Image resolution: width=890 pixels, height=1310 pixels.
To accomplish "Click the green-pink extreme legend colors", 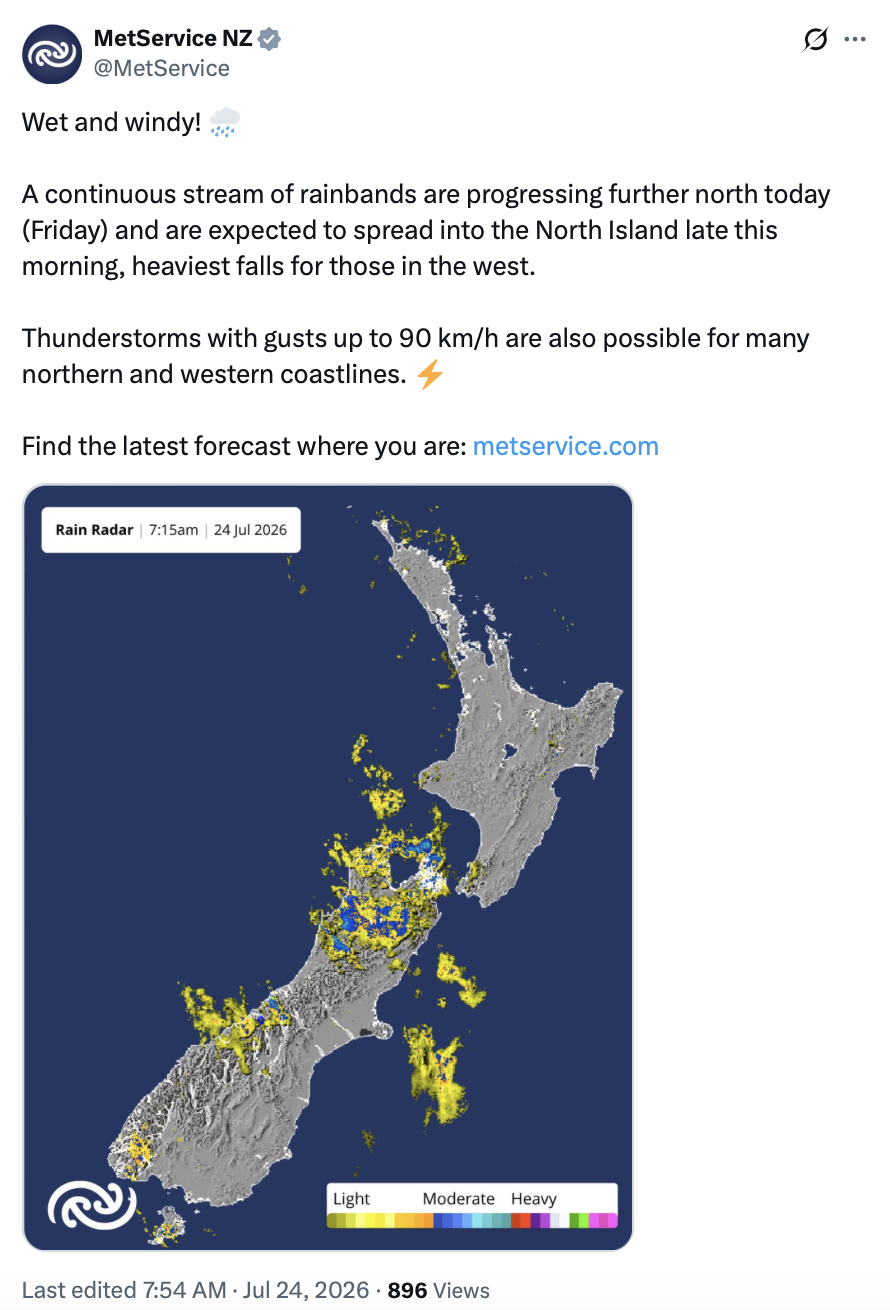I will 593,1220.
